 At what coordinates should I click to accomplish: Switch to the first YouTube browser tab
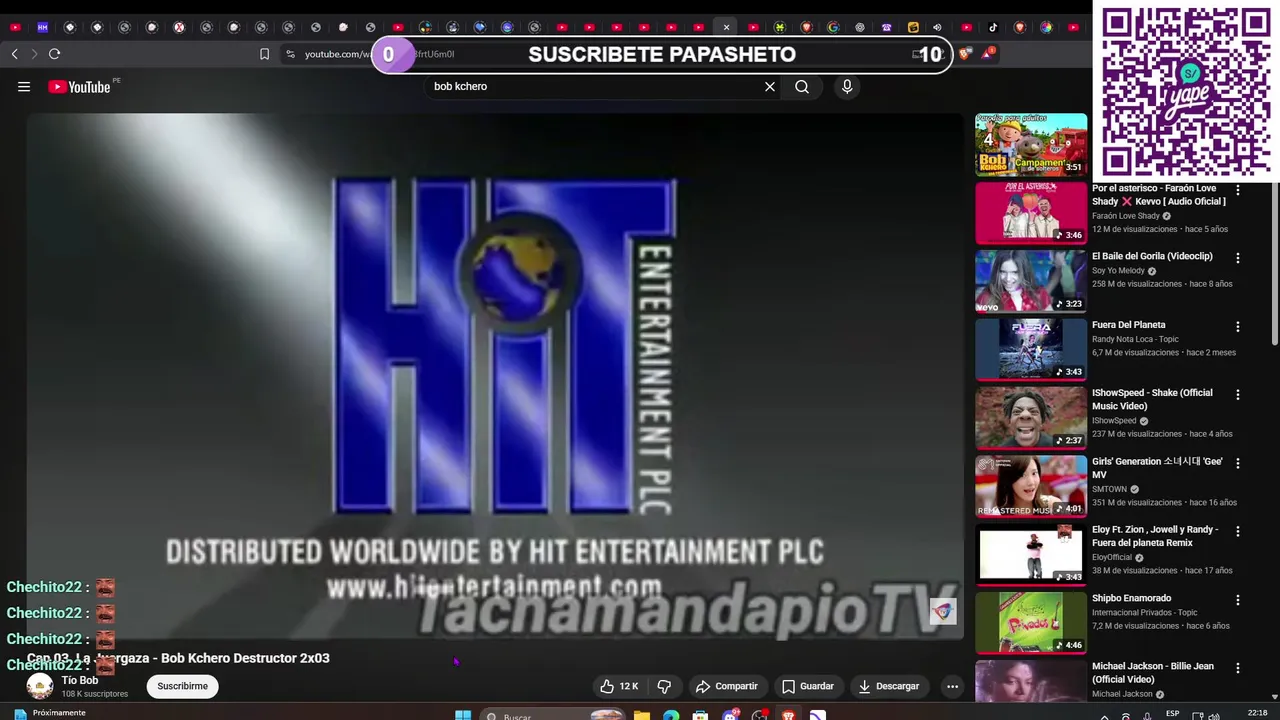pyautogui.click(x=15, y=27)
